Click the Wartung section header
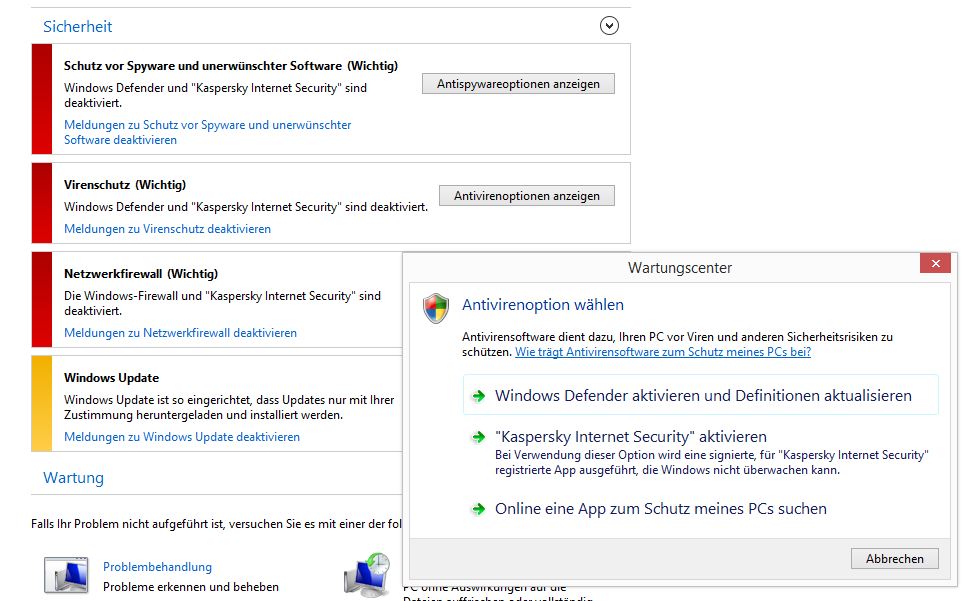Image resolution: width=964 pixels, height=601 pixels. click(73, 478)
